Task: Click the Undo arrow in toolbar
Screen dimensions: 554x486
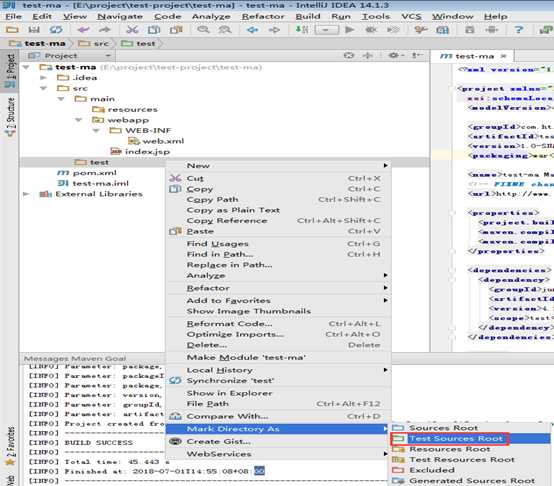Action: coord(83,30)
